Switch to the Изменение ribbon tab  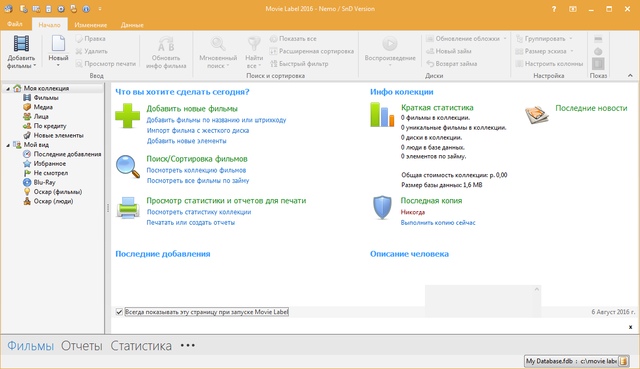[91, 25]
